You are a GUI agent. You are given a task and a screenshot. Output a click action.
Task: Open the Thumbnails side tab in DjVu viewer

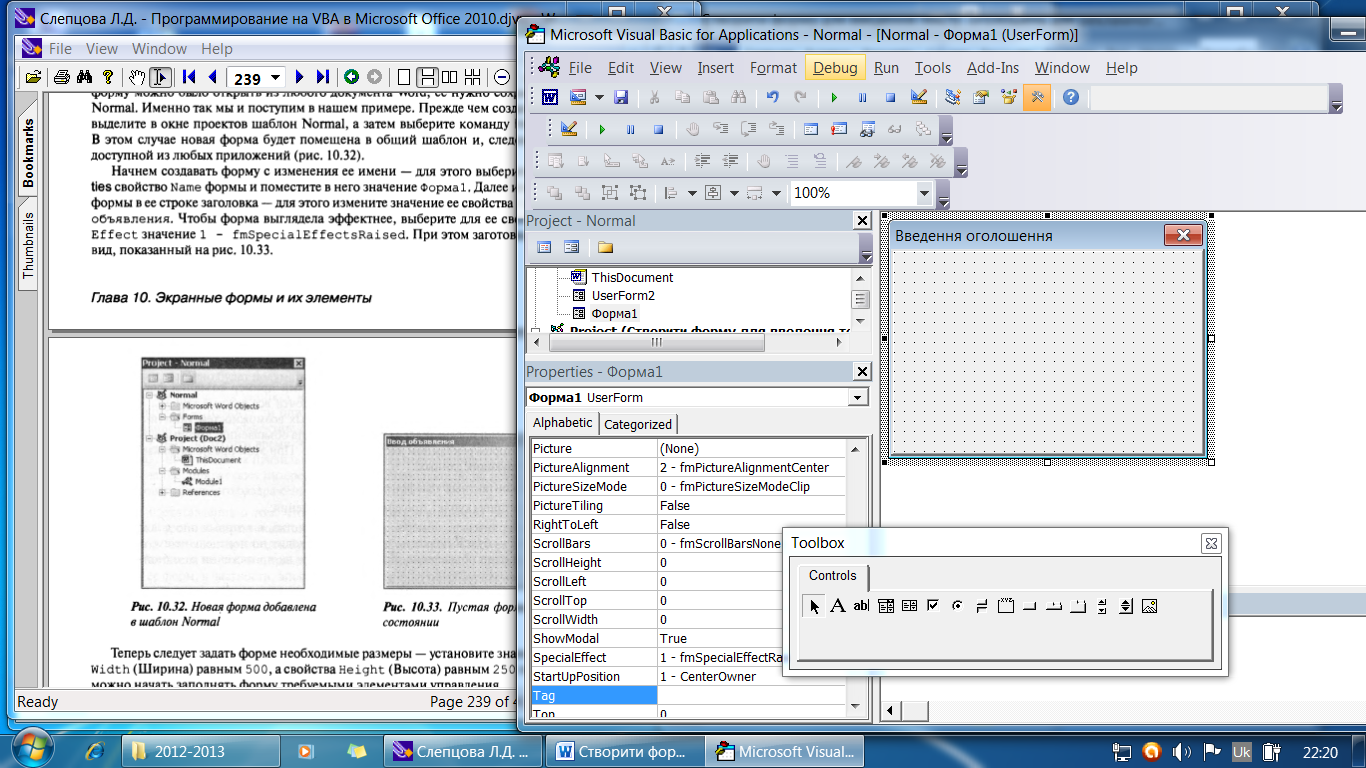tap(27, 243)
